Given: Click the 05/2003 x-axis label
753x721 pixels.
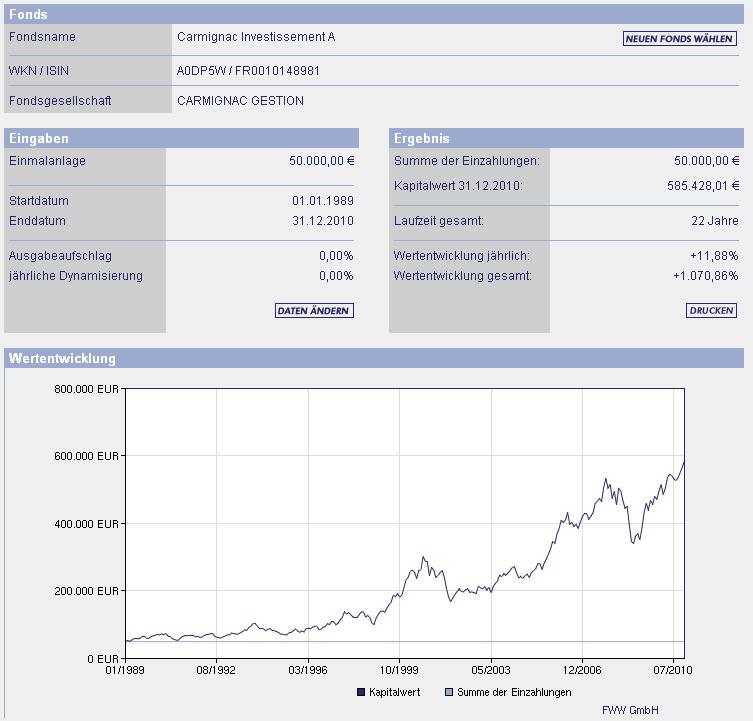Looking at the screenshot, I should pyautogui.click(x=491, y=670).
